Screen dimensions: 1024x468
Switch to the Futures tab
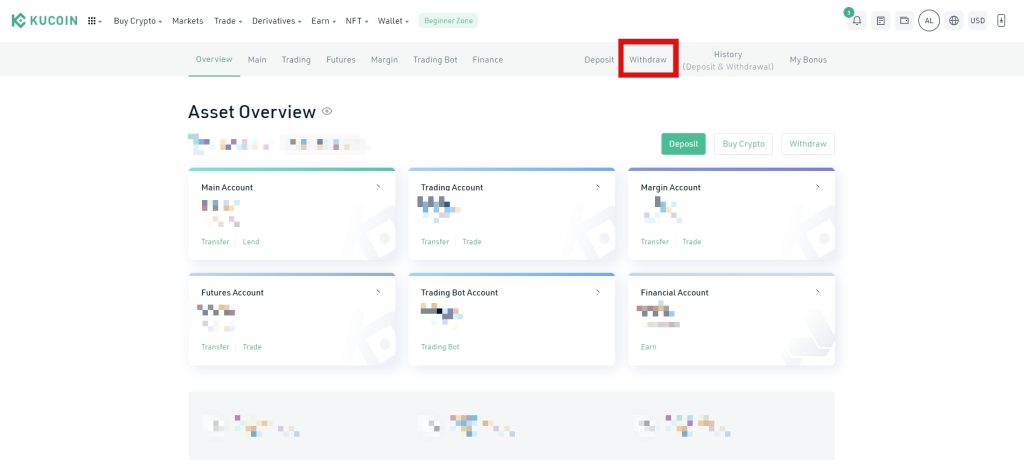click(x=341, y=59)
